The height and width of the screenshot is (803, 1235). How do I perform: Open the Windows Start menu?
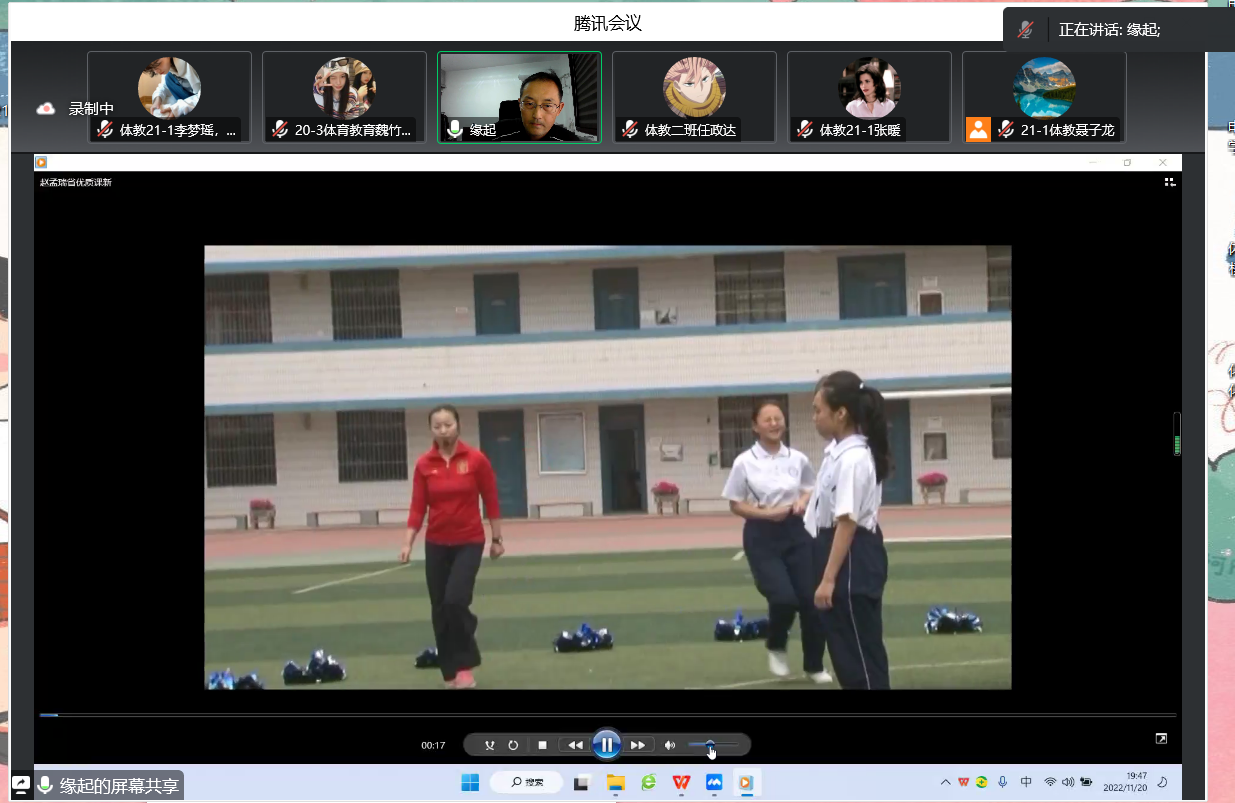[470, 782]
